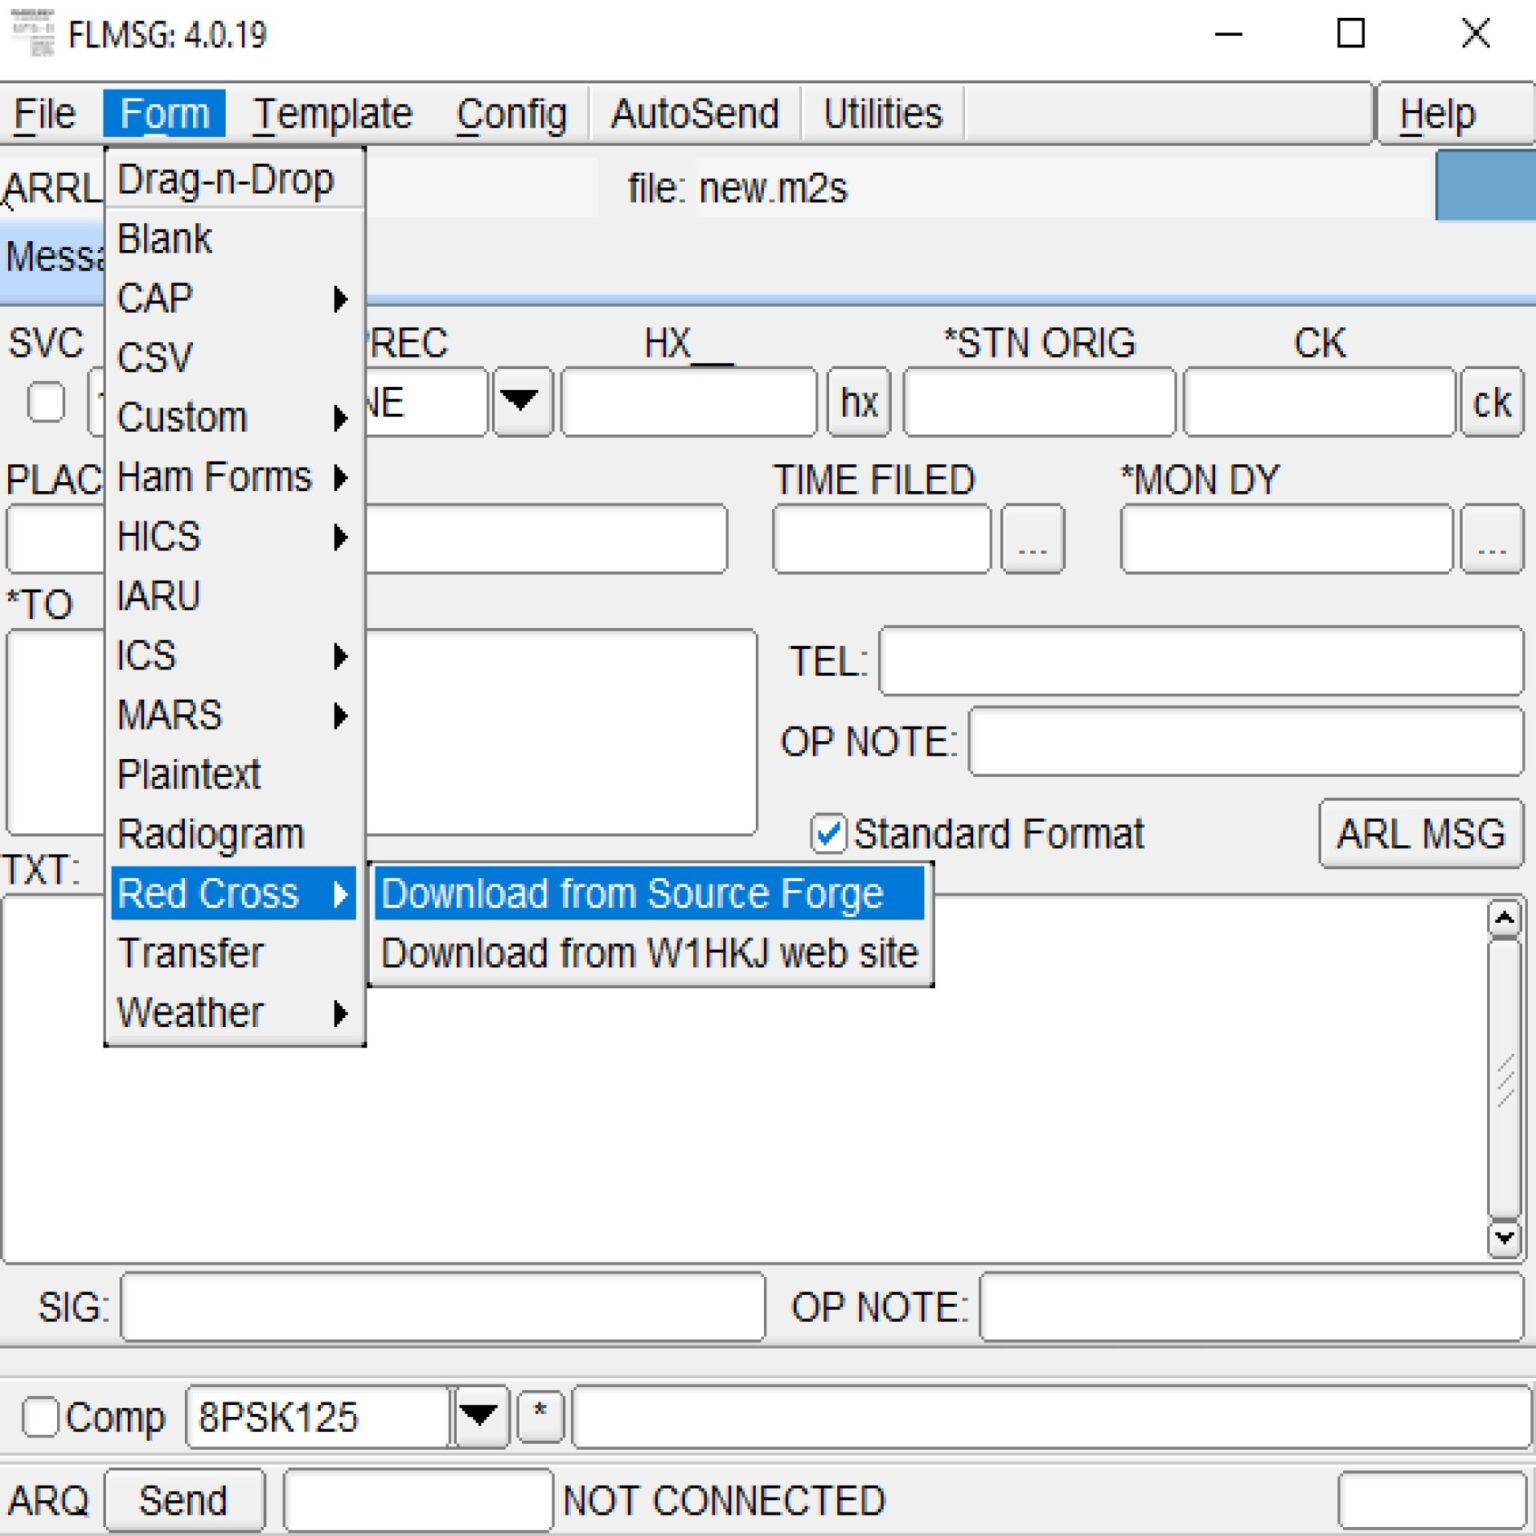Open the 8PSK125 mode dropdown

(x=478, y=1416)
